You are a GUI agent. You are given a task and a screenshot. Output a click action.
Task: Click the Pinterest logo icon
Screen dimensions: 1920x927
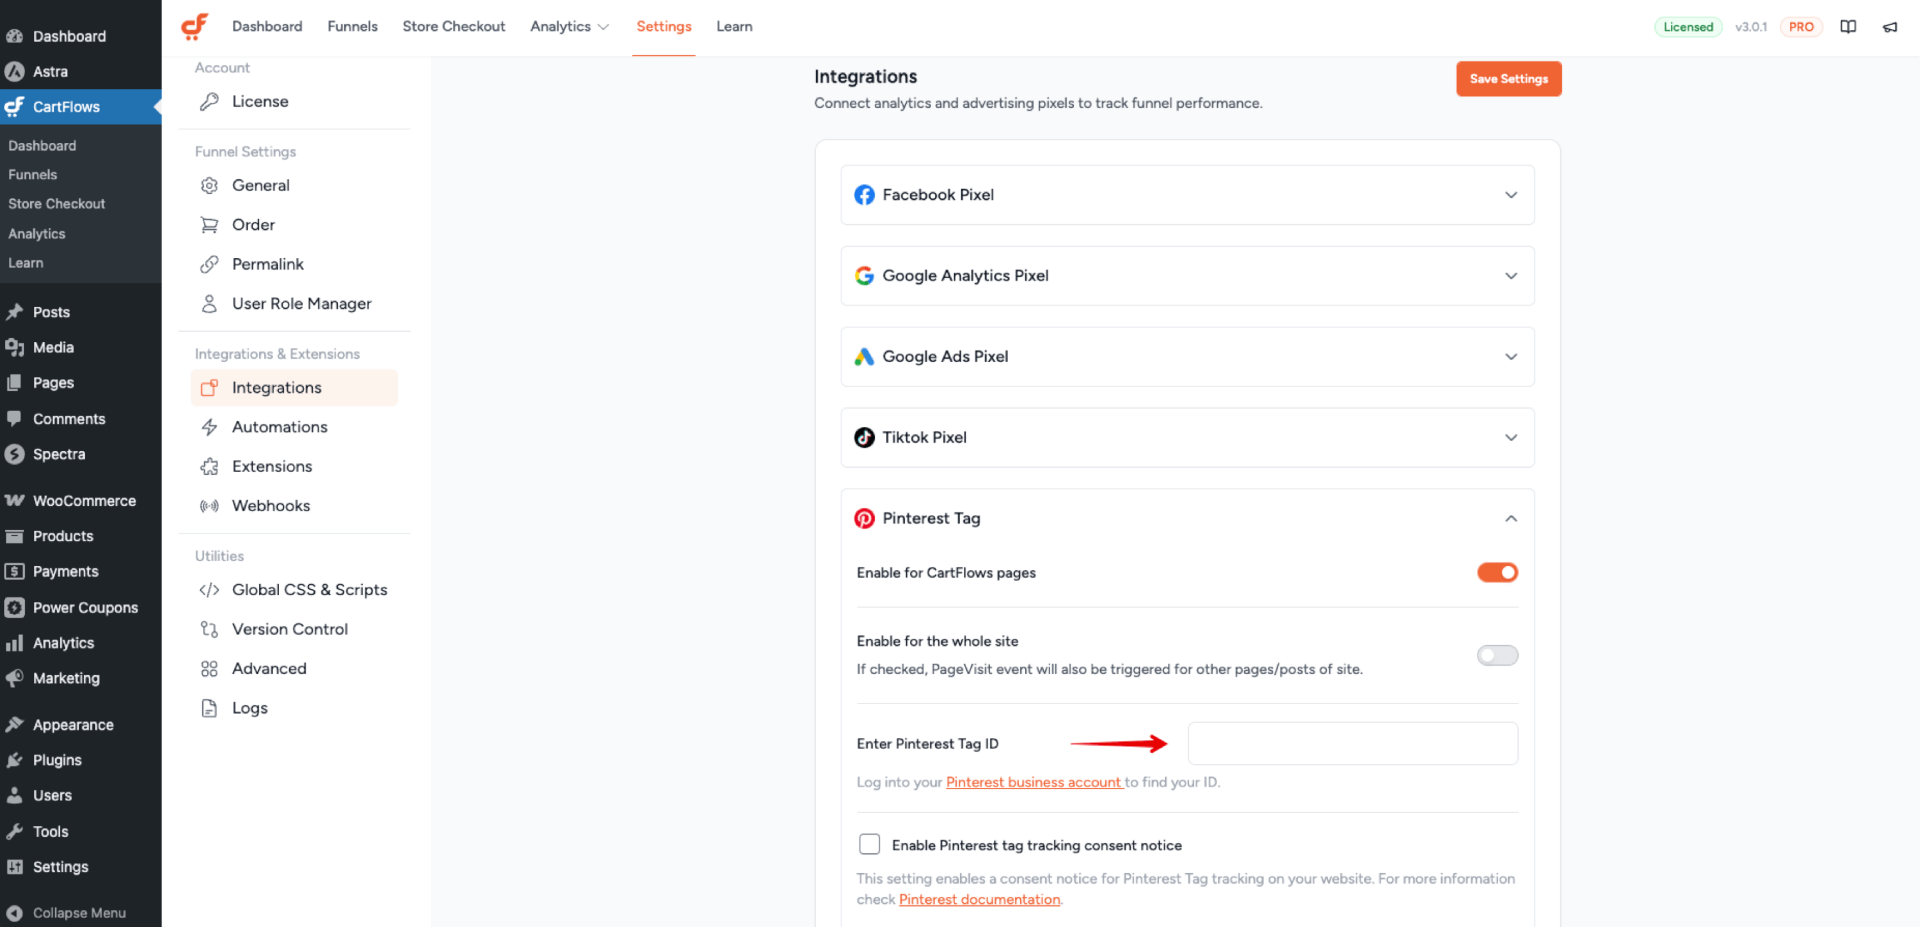pos(864,519)
